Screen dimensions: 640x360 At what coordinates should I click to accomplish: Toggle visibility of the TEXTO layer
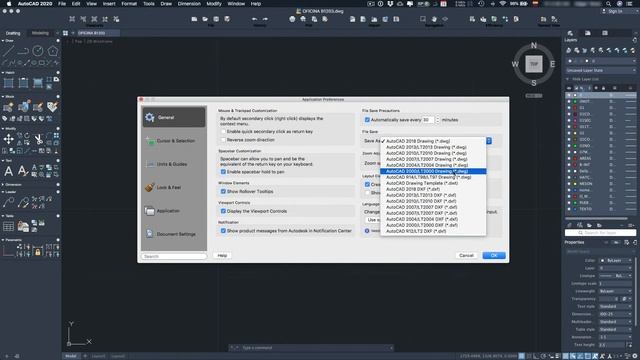569,209
